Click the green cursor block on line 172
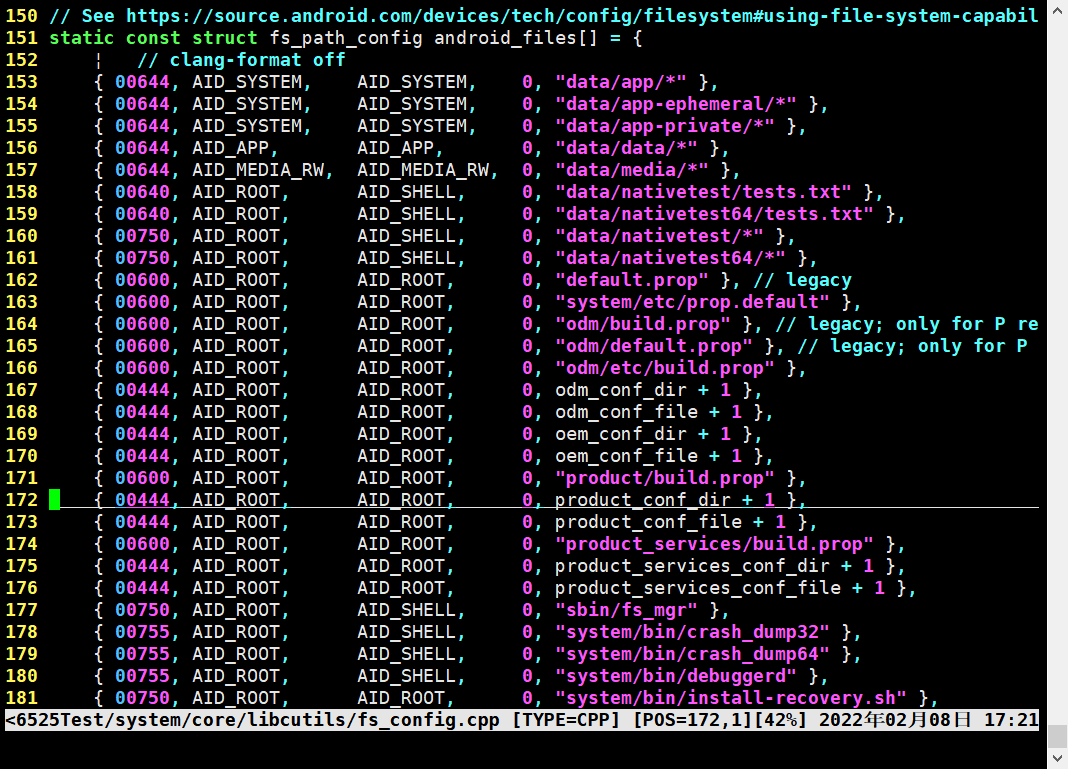 coord(54,500)
